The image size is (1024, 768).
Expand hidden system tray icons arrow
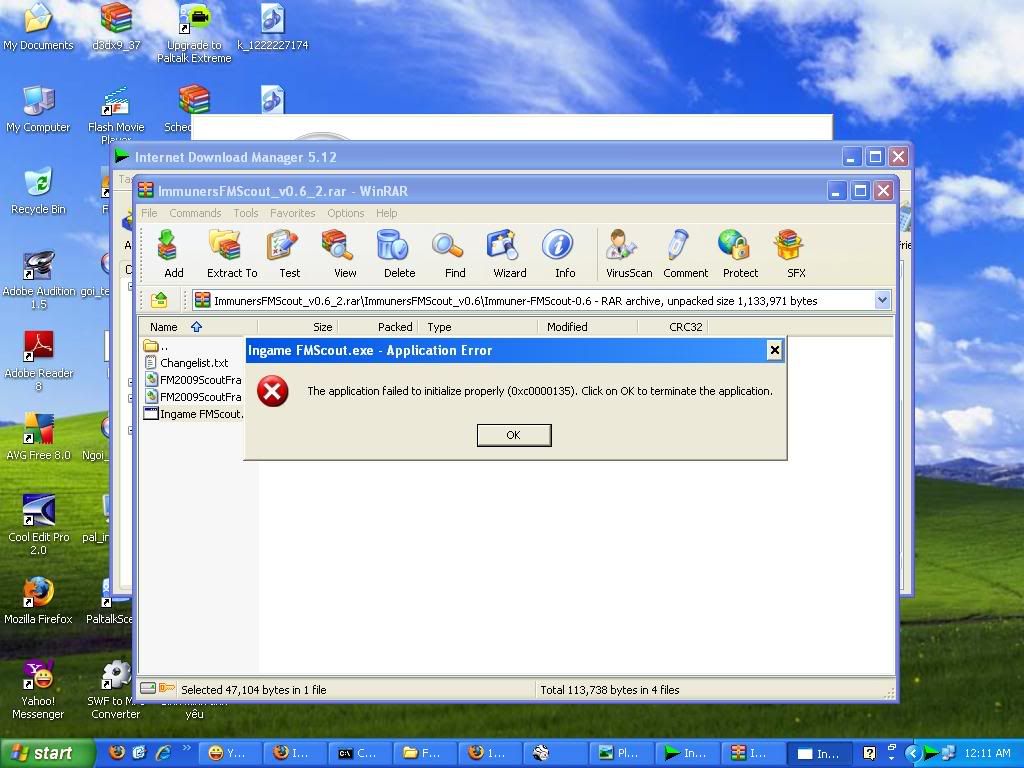pos(912,753)
